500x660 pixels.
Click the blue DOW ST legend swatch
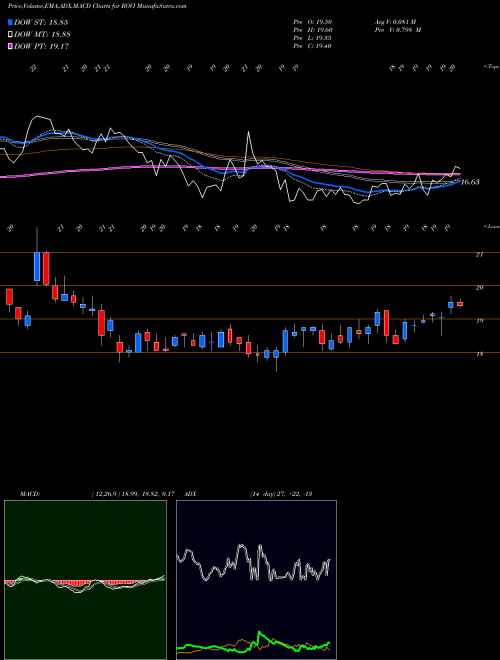10,22
